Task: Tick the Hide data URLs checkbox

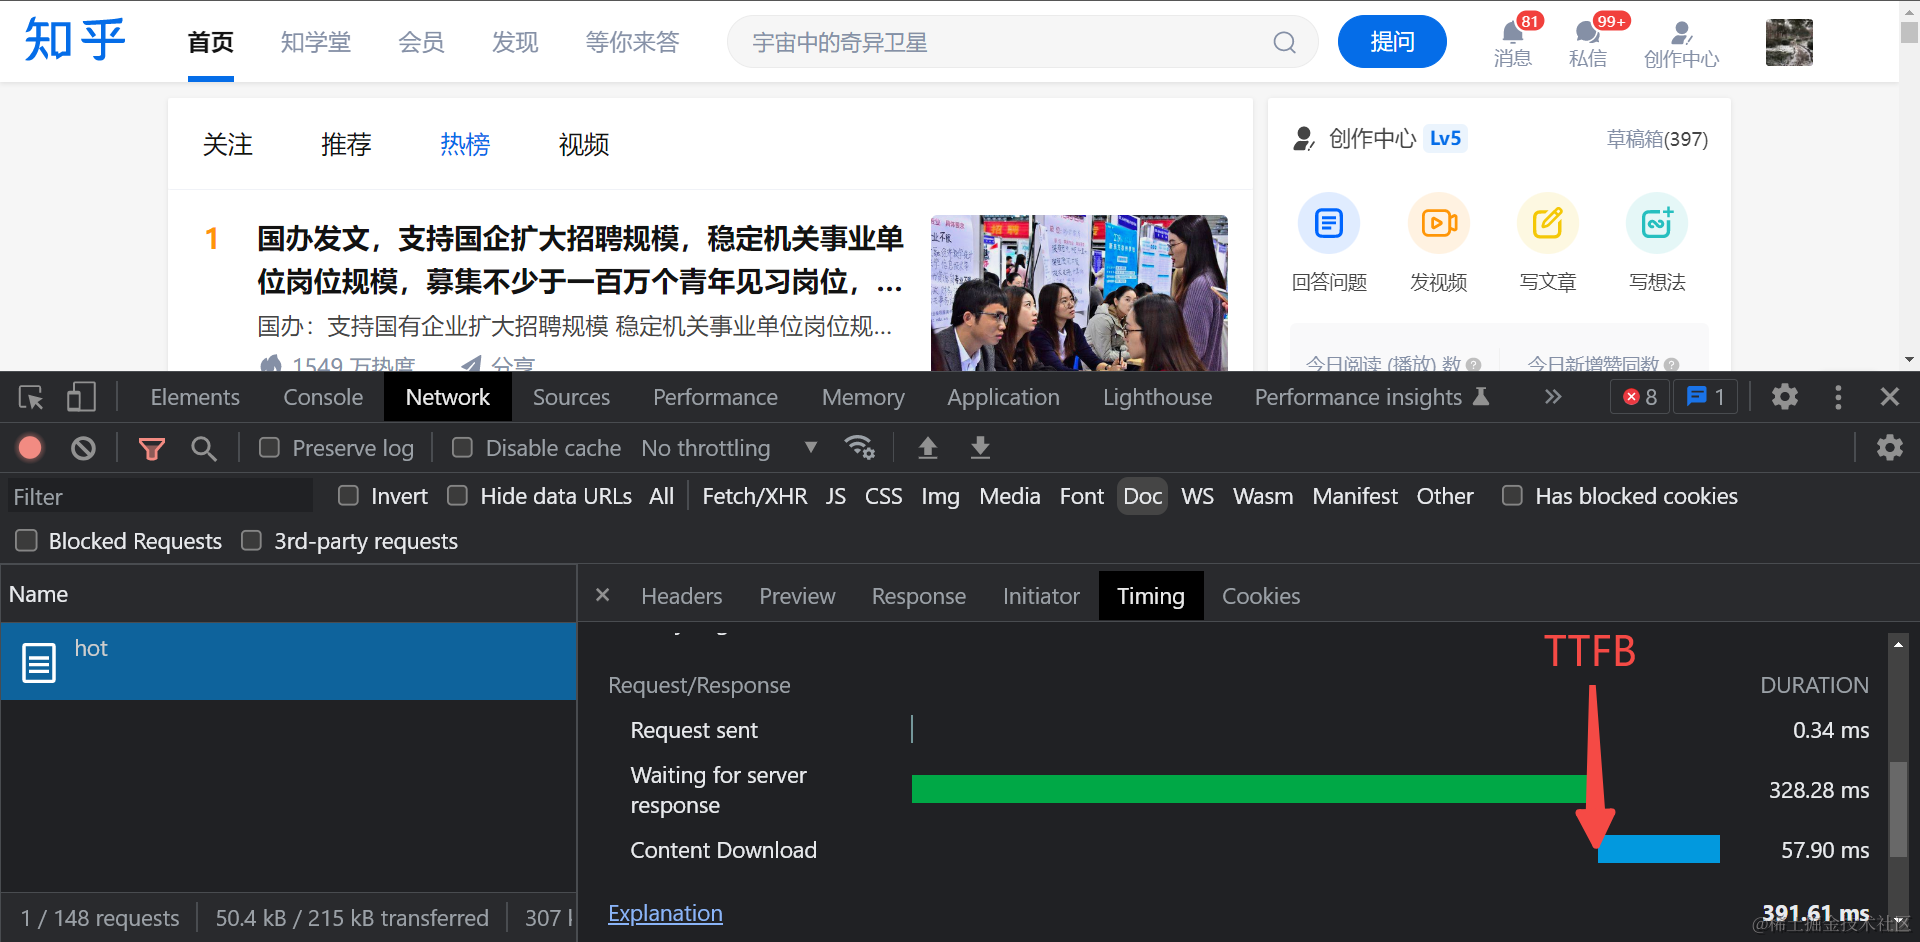Action: pyautogui.click(x=458, y=496)
